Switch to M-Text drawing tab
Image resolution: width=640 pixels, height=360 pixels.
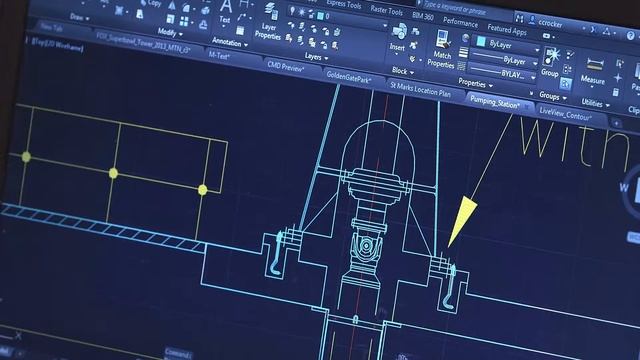[x=219, y=56]
